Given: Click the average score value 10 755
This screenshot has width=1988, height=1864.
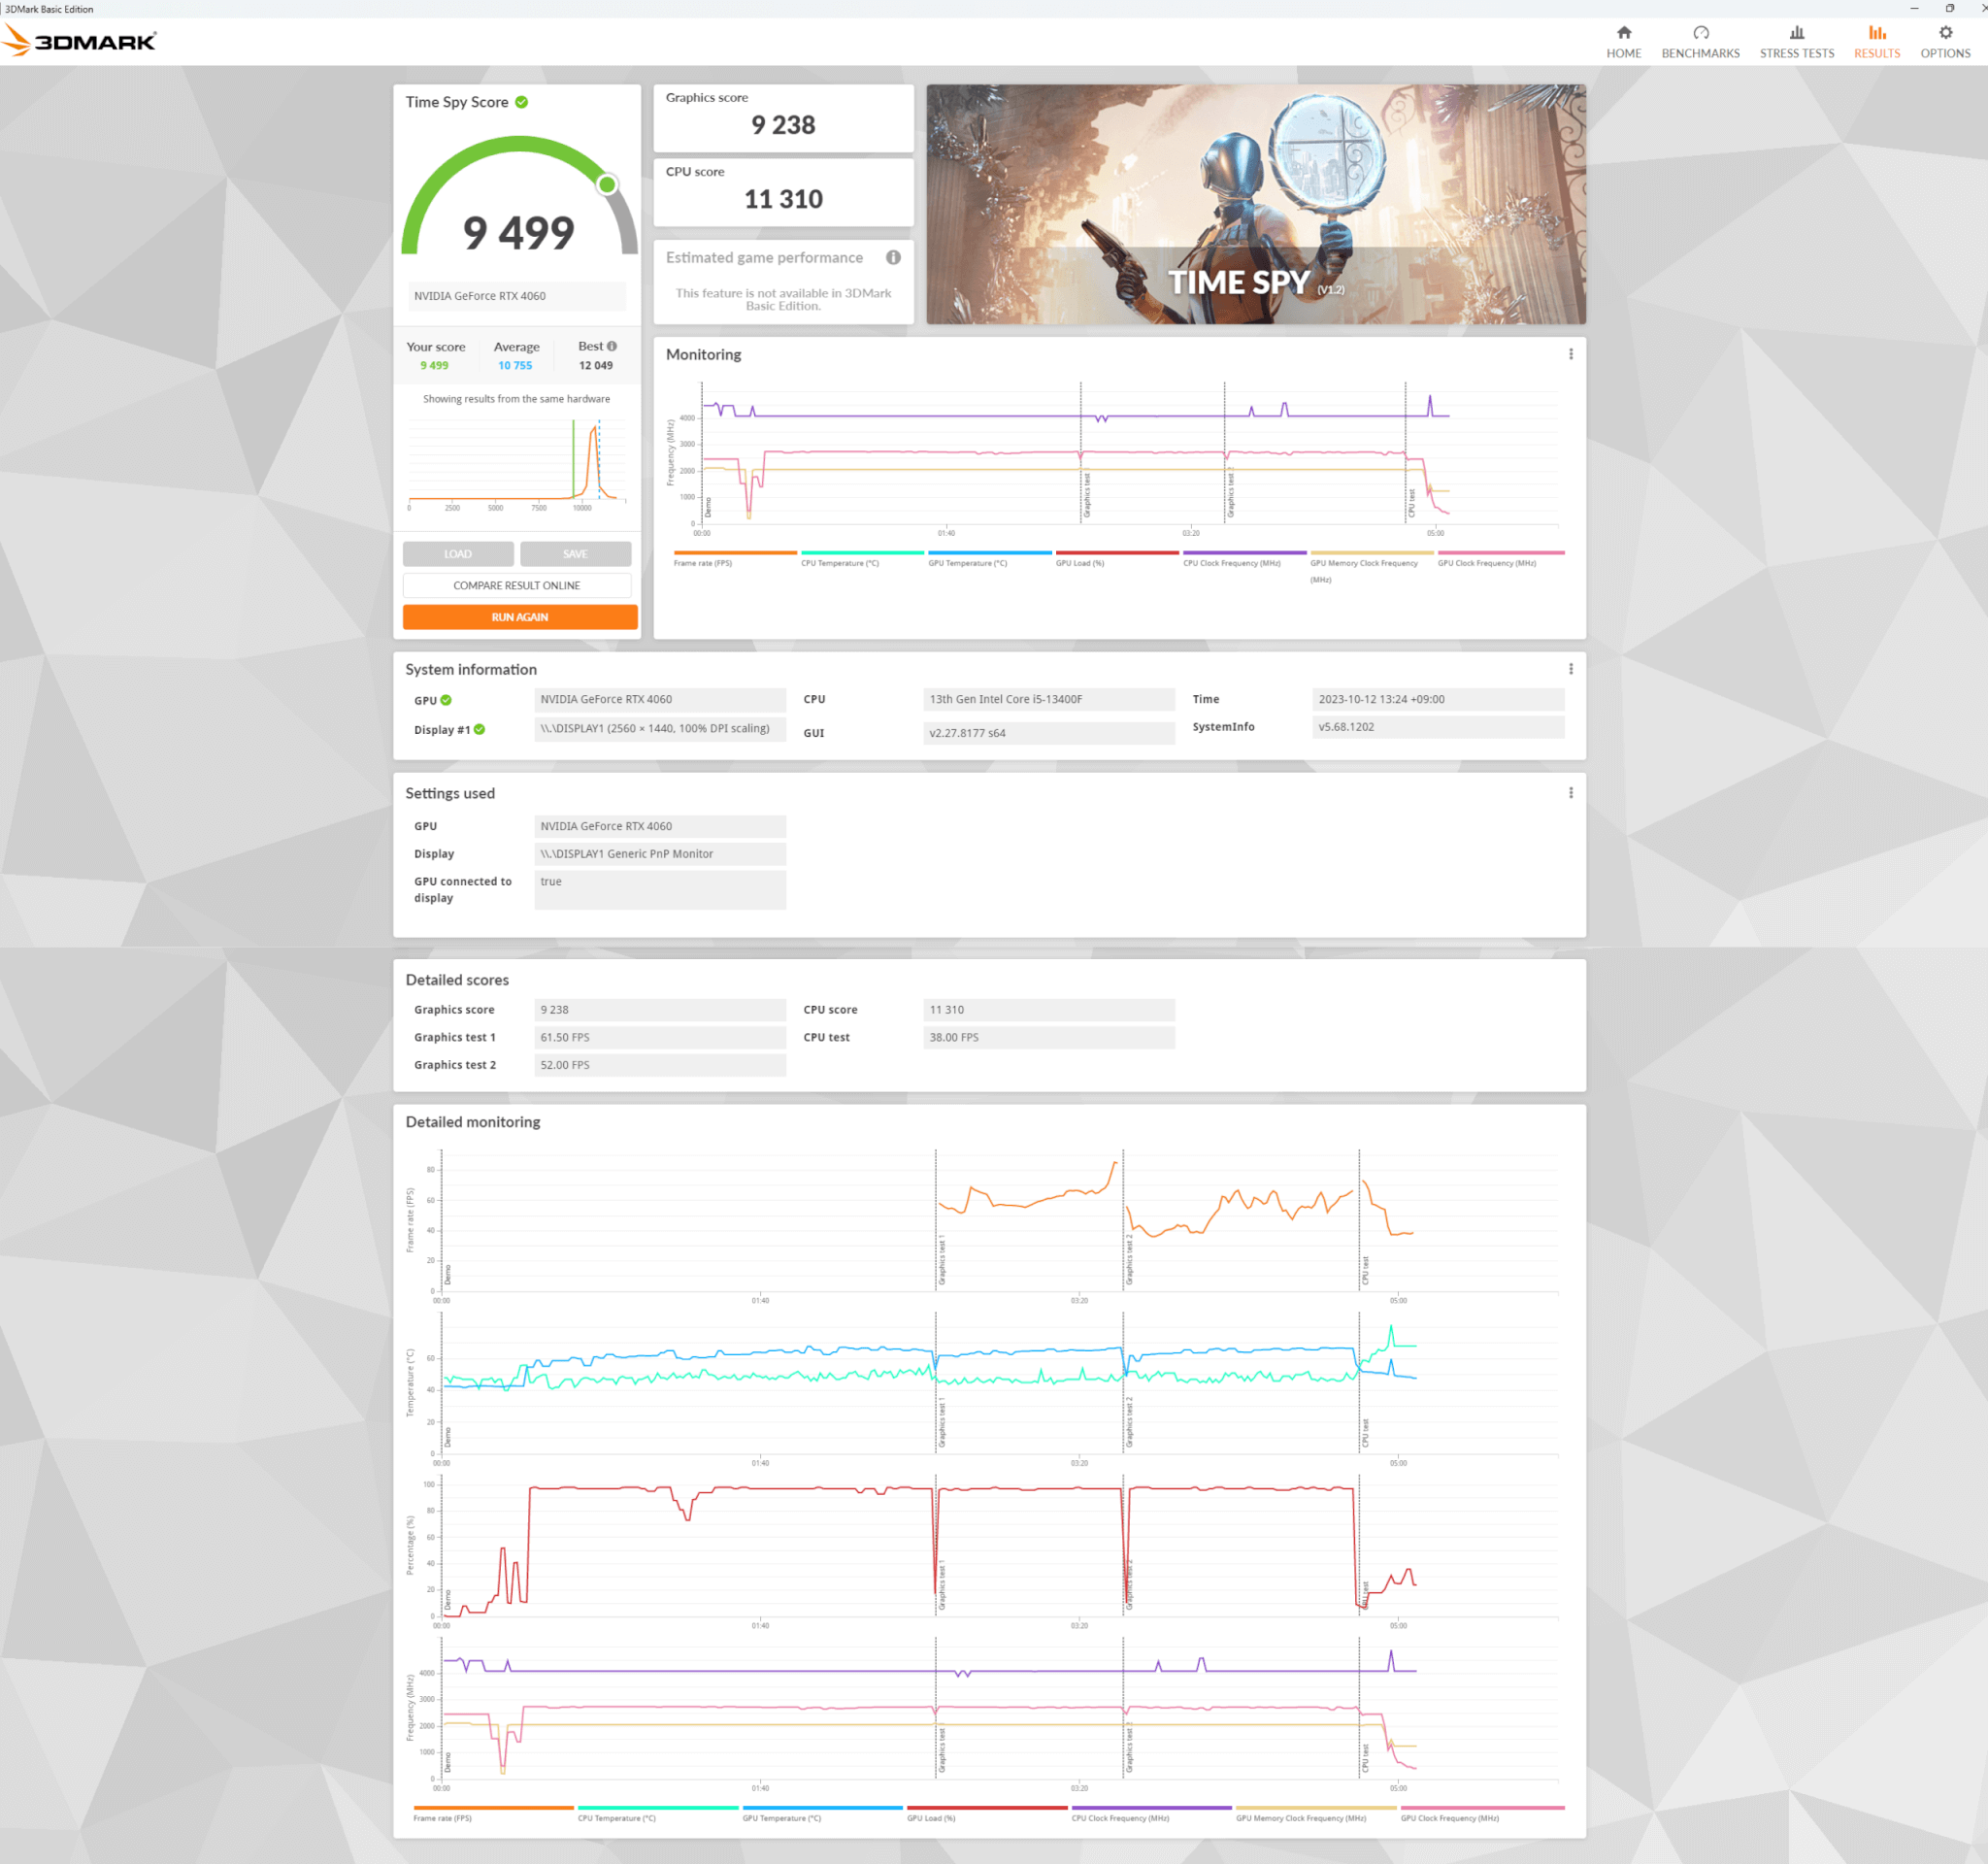Looking at the screenshot, I should 515,365.
